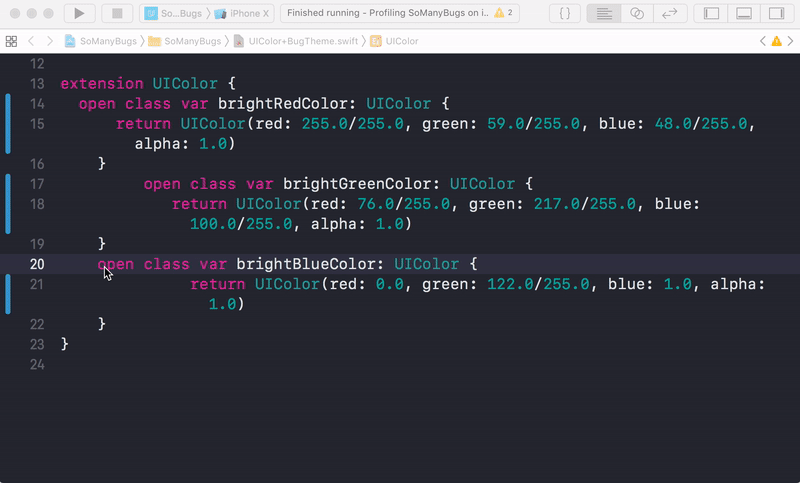Click the Stop button in toolbar
The image size is (800, 483).
click(x=117, y=13)
